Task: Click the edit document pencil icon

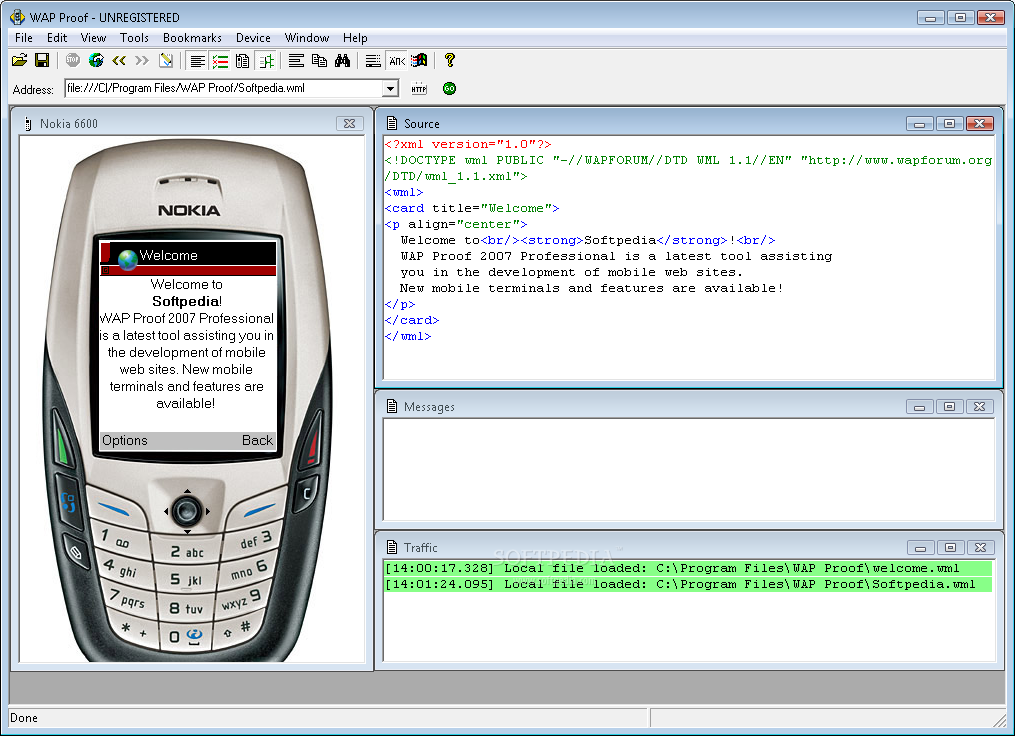Action: pyautogui.click(x=166, y=61)
